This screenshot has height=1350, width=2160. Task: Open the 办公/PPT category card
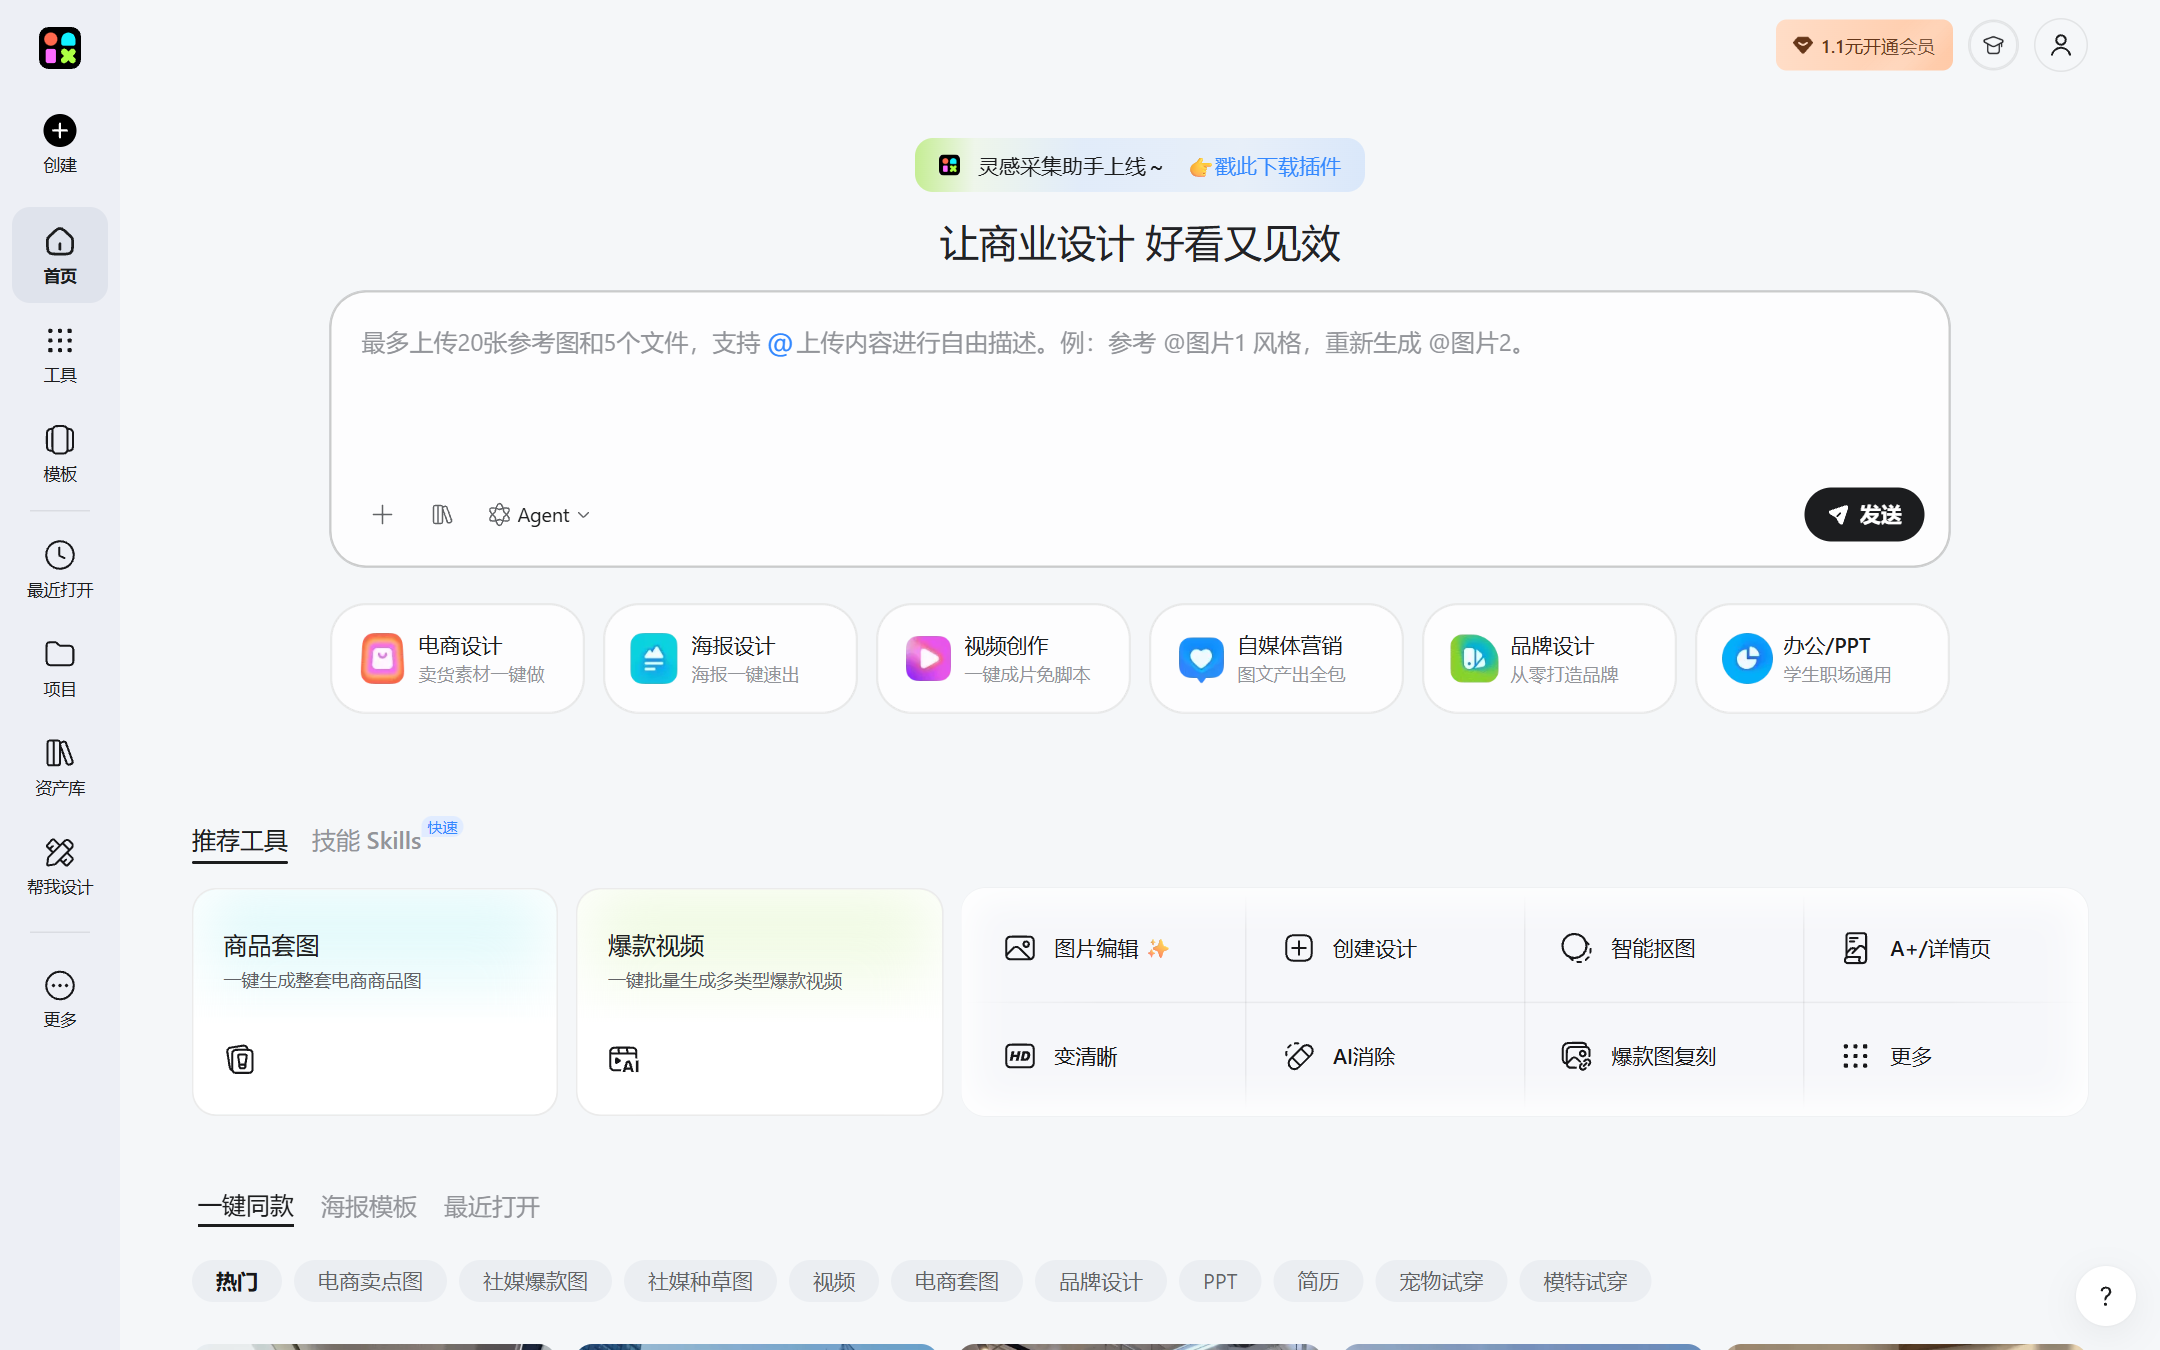1822,658
